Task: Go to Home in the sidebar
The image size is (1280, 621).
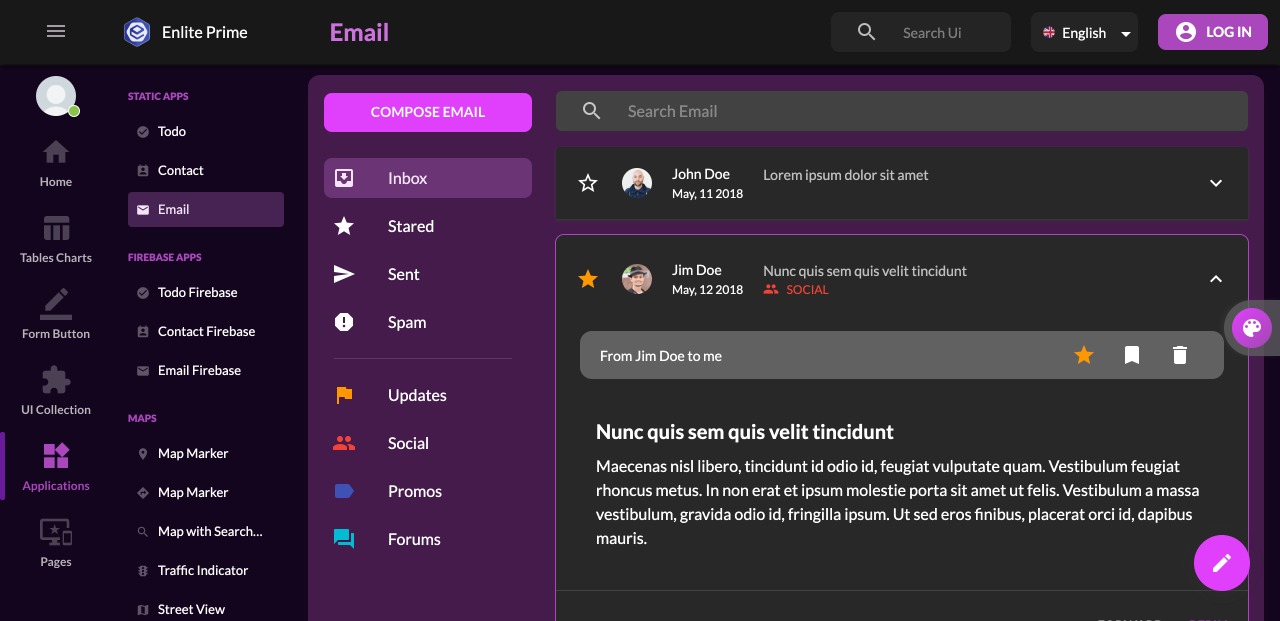Action: coord(56,164)
